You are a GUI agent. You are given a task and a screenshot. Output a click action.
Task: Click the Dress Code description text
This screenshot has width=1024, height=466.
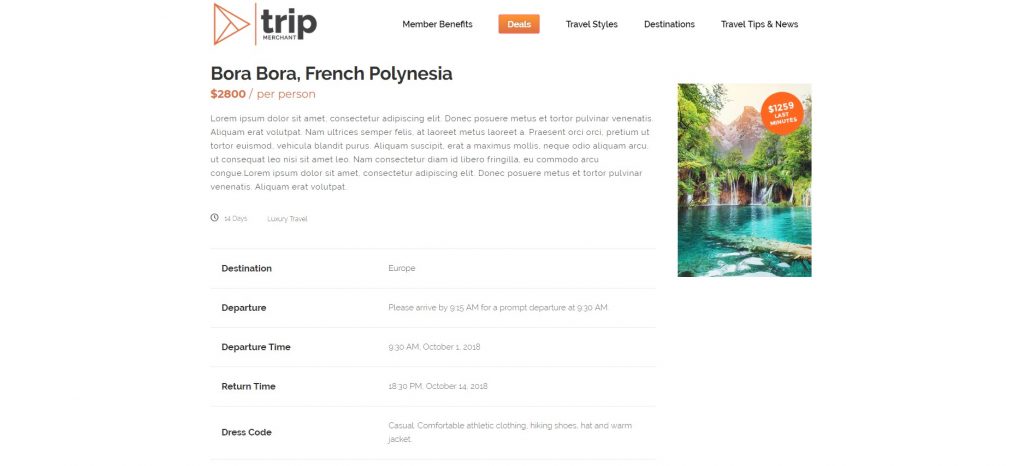510,432
